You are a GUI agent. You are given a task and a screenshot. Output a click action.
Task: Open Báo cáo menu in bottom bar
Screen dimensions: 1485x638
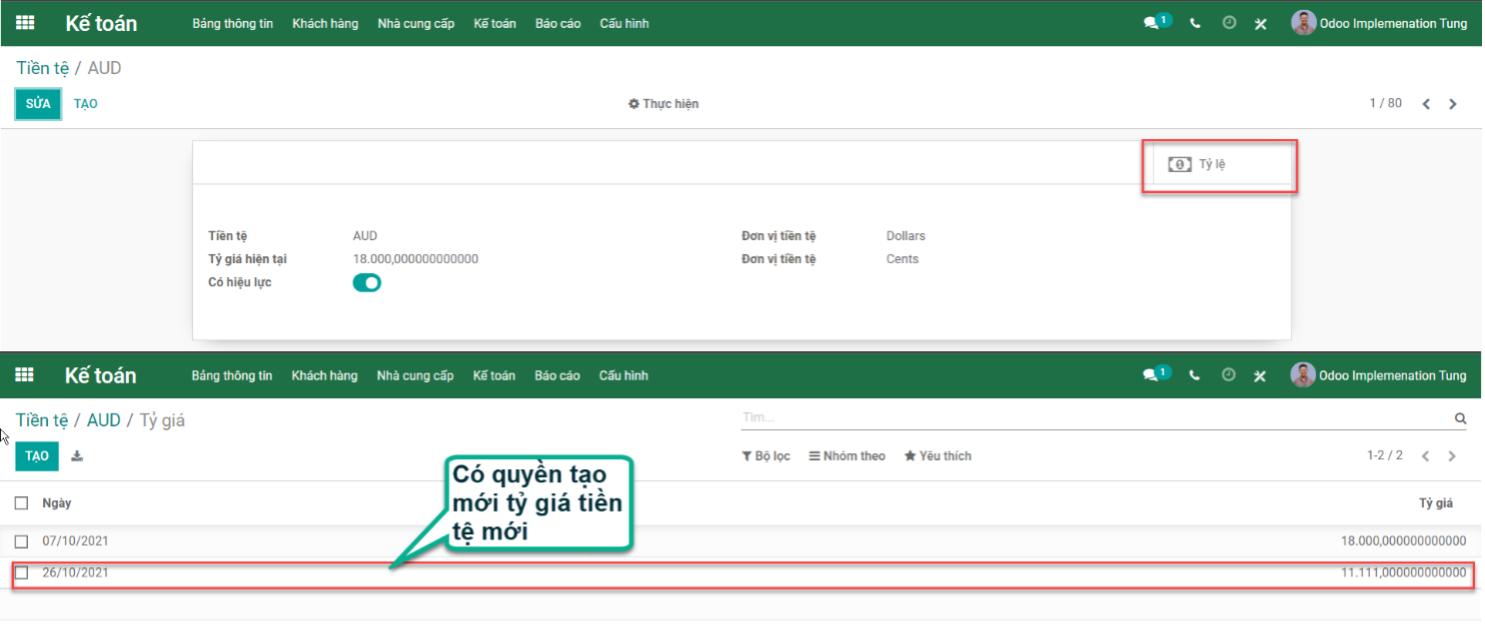(x=557, y=375)
